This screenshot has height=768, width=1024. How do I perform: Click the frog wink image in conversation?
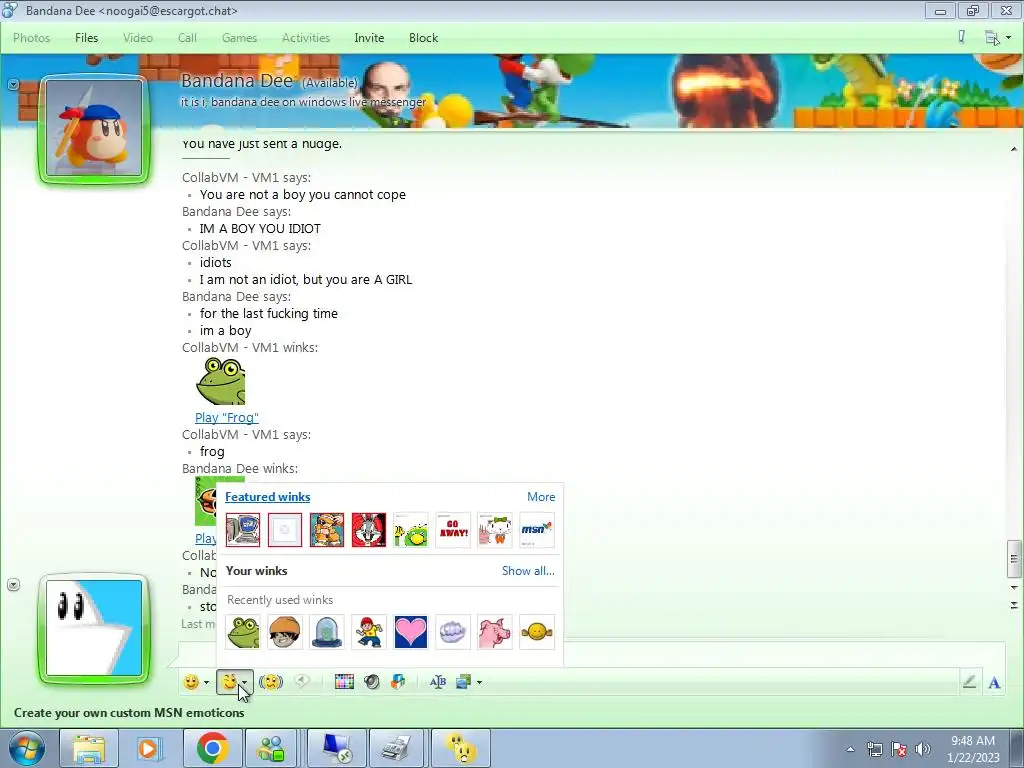221,381
